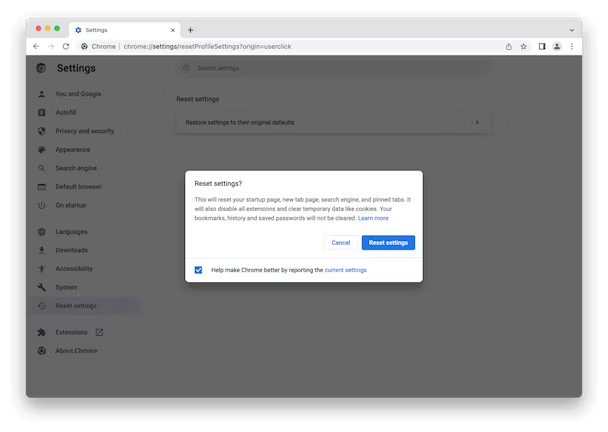Open a new tab with plus button
The image size is (608, 432).
click(190, 30)
